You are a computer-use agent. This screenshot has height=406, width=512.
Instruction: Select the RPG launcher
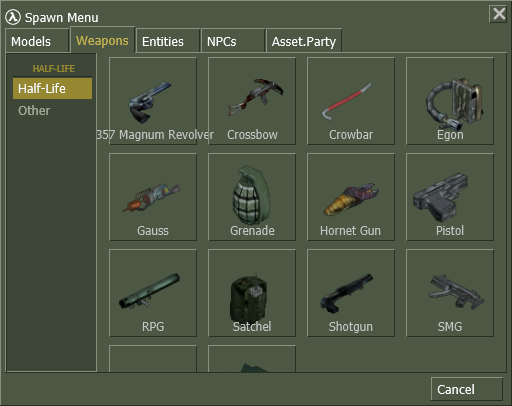pyautogui.click(x=153, y=293)
